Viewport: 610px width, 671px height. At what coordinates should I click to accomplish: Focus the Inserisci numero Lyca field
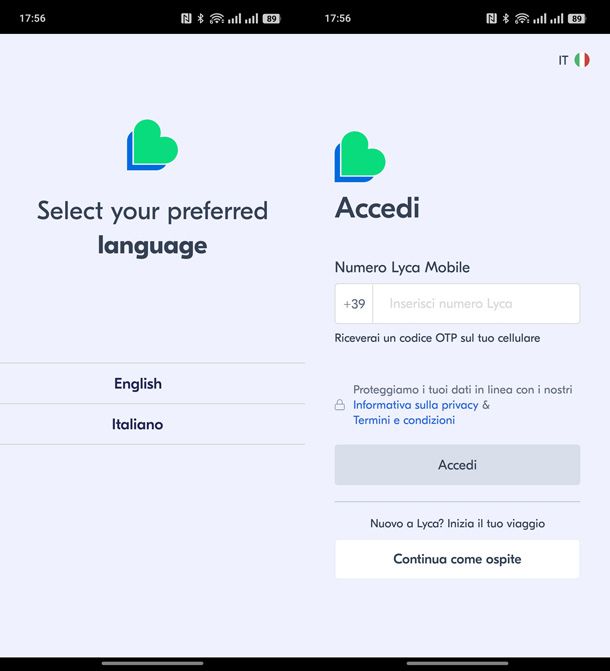click(x=476, y=303)
